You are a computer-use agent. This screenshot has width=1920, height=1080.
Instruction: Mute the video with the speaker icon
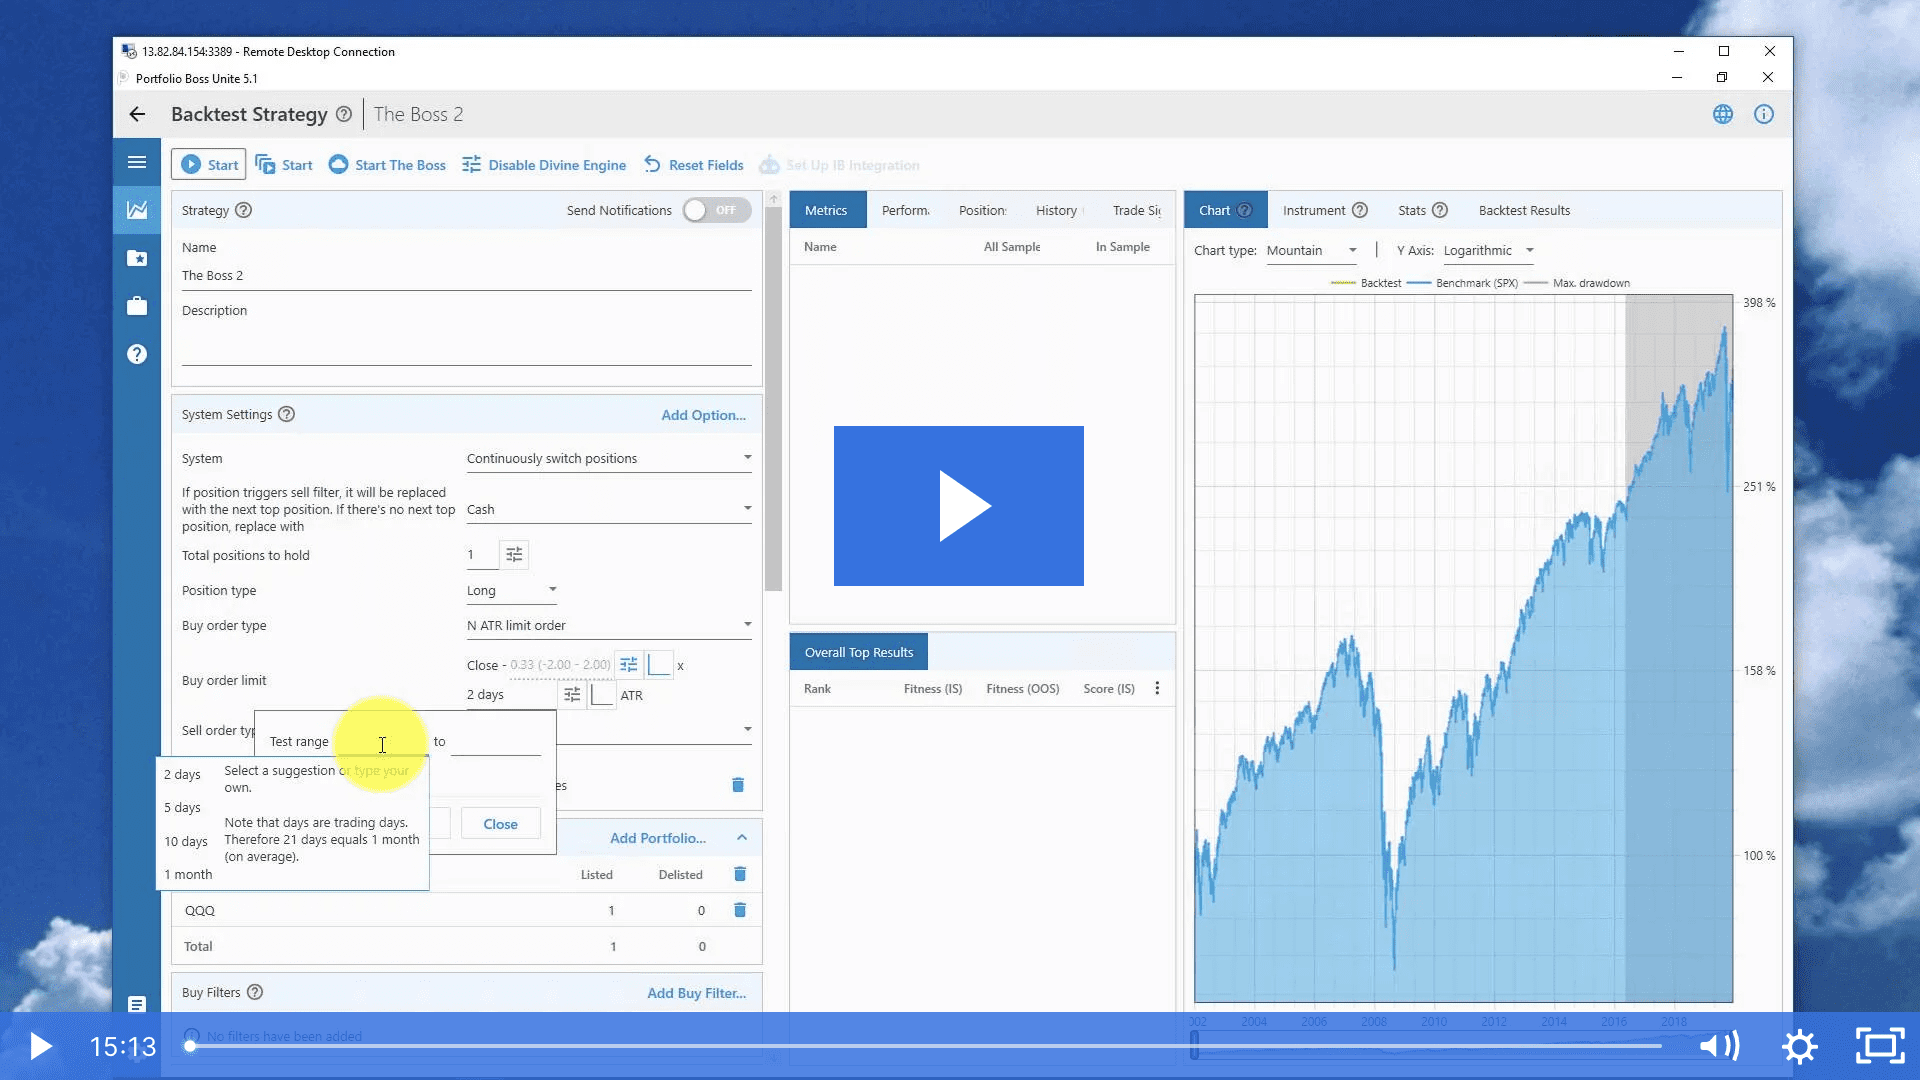pos(1720,1046)
